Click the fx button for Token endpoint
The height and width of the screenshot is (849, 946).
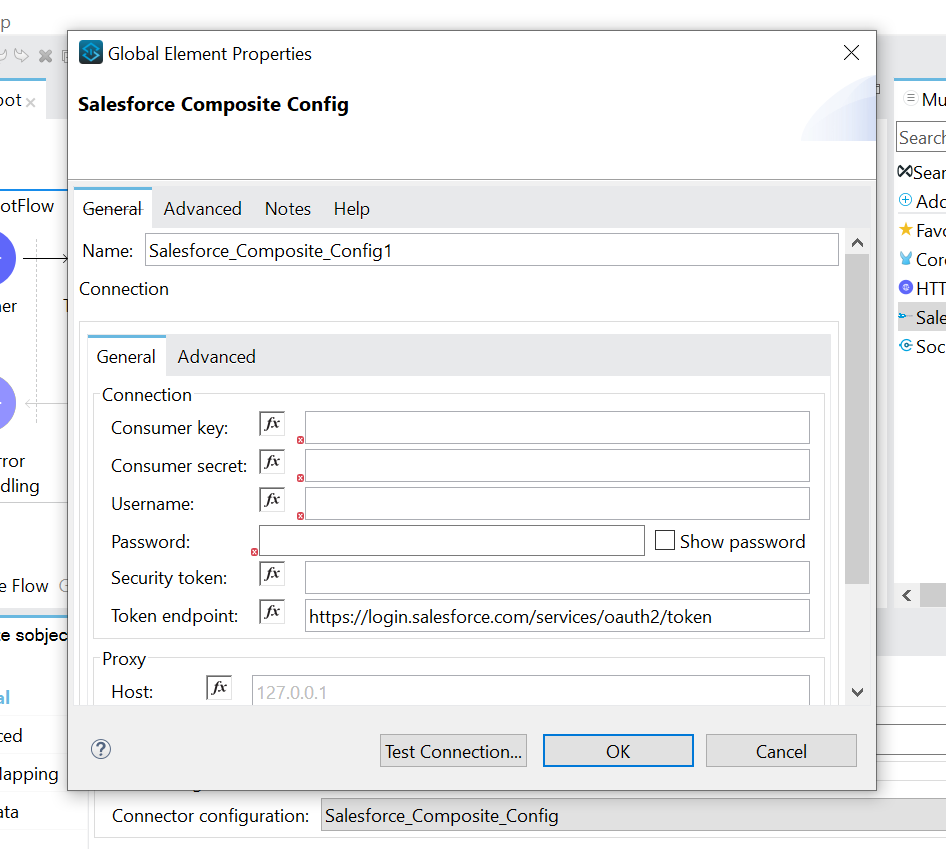(272, 612)
